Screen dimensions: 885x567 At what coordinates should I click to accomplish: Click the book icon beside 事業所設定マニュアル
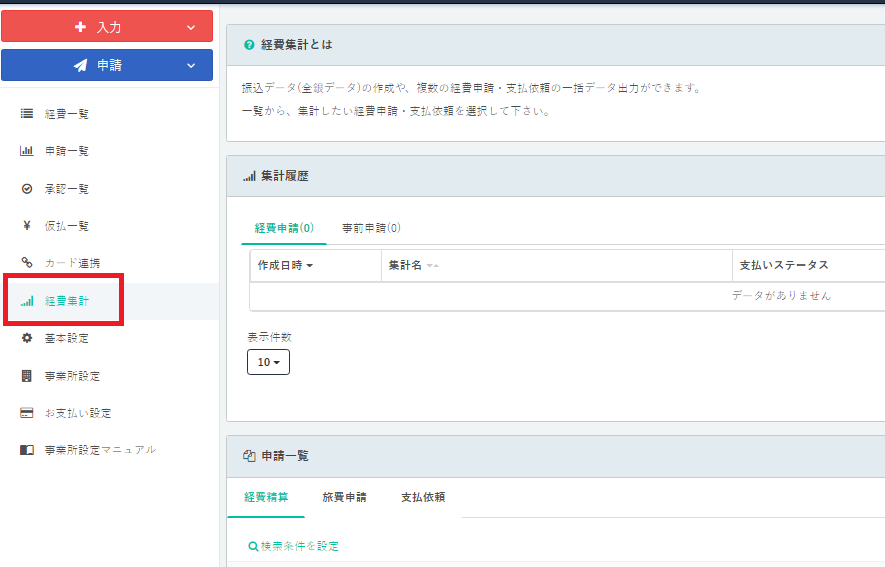(27, 450)
